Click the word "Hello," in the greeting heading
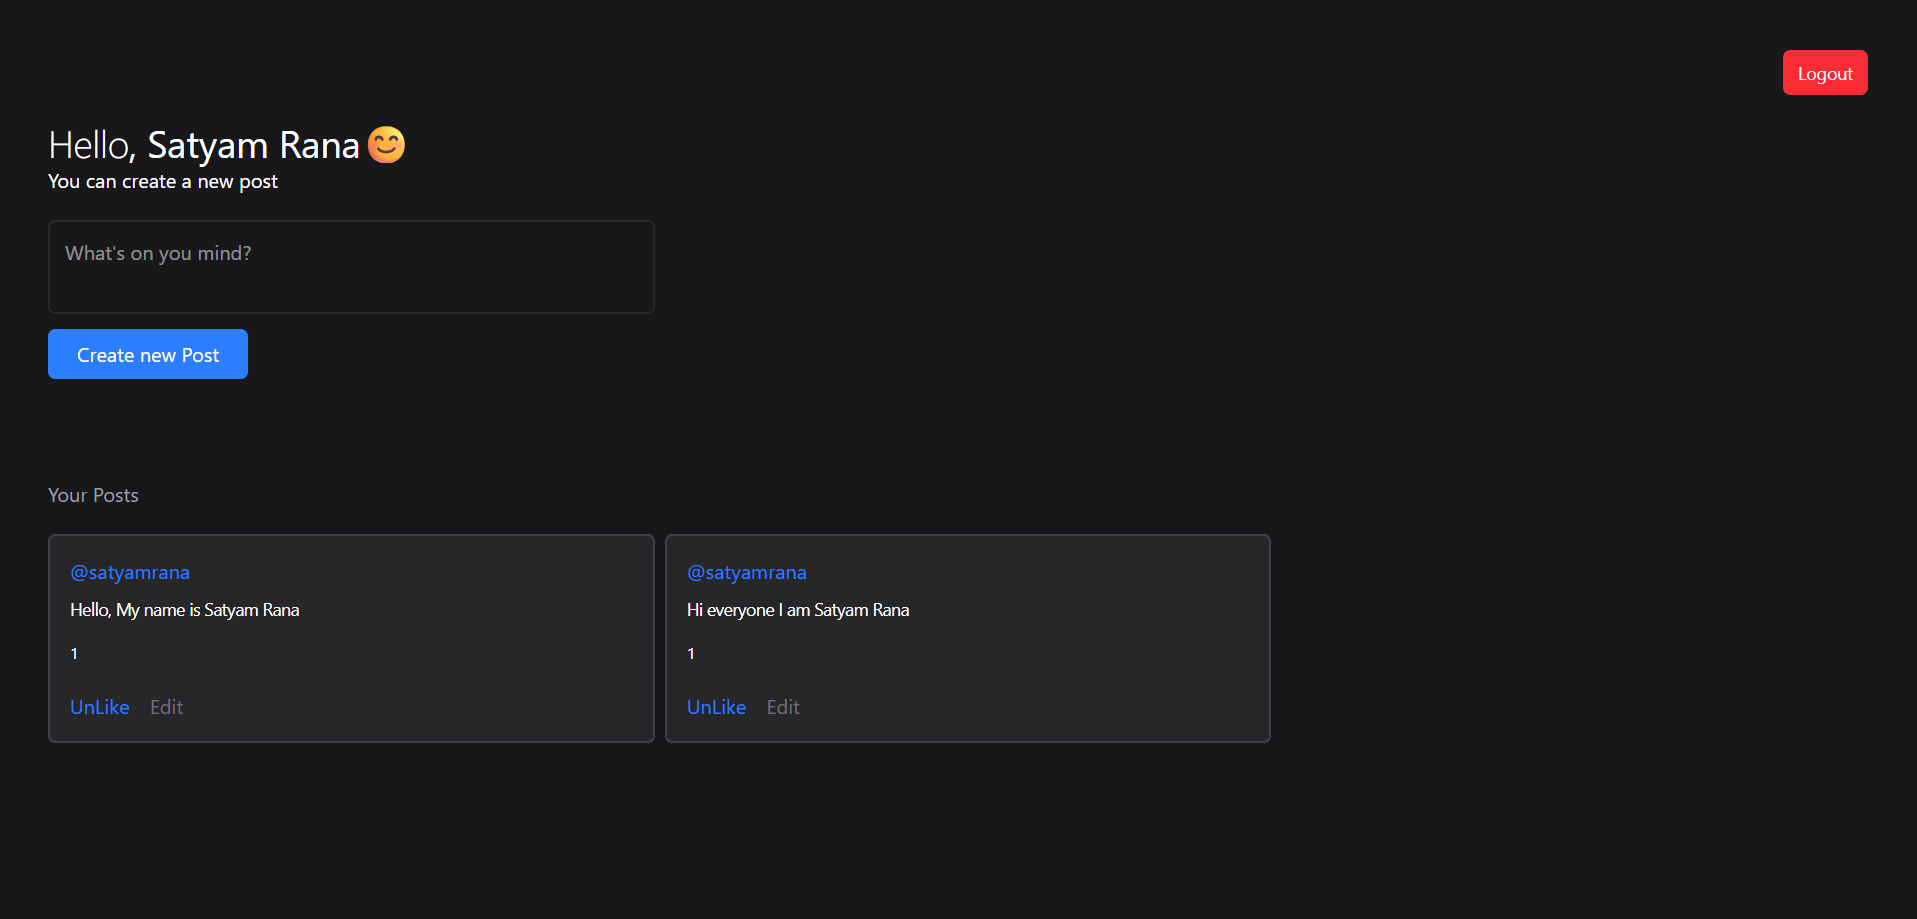This screenshot has width=1917, height=919. [x=91, y=146]
